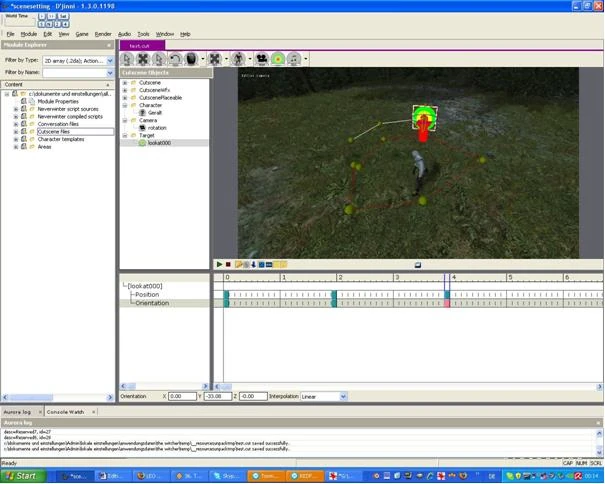Screen dimensions: 605x484
Task: Click the first move-arrows tool beside select arrow
Action: (x=143, y=59)
